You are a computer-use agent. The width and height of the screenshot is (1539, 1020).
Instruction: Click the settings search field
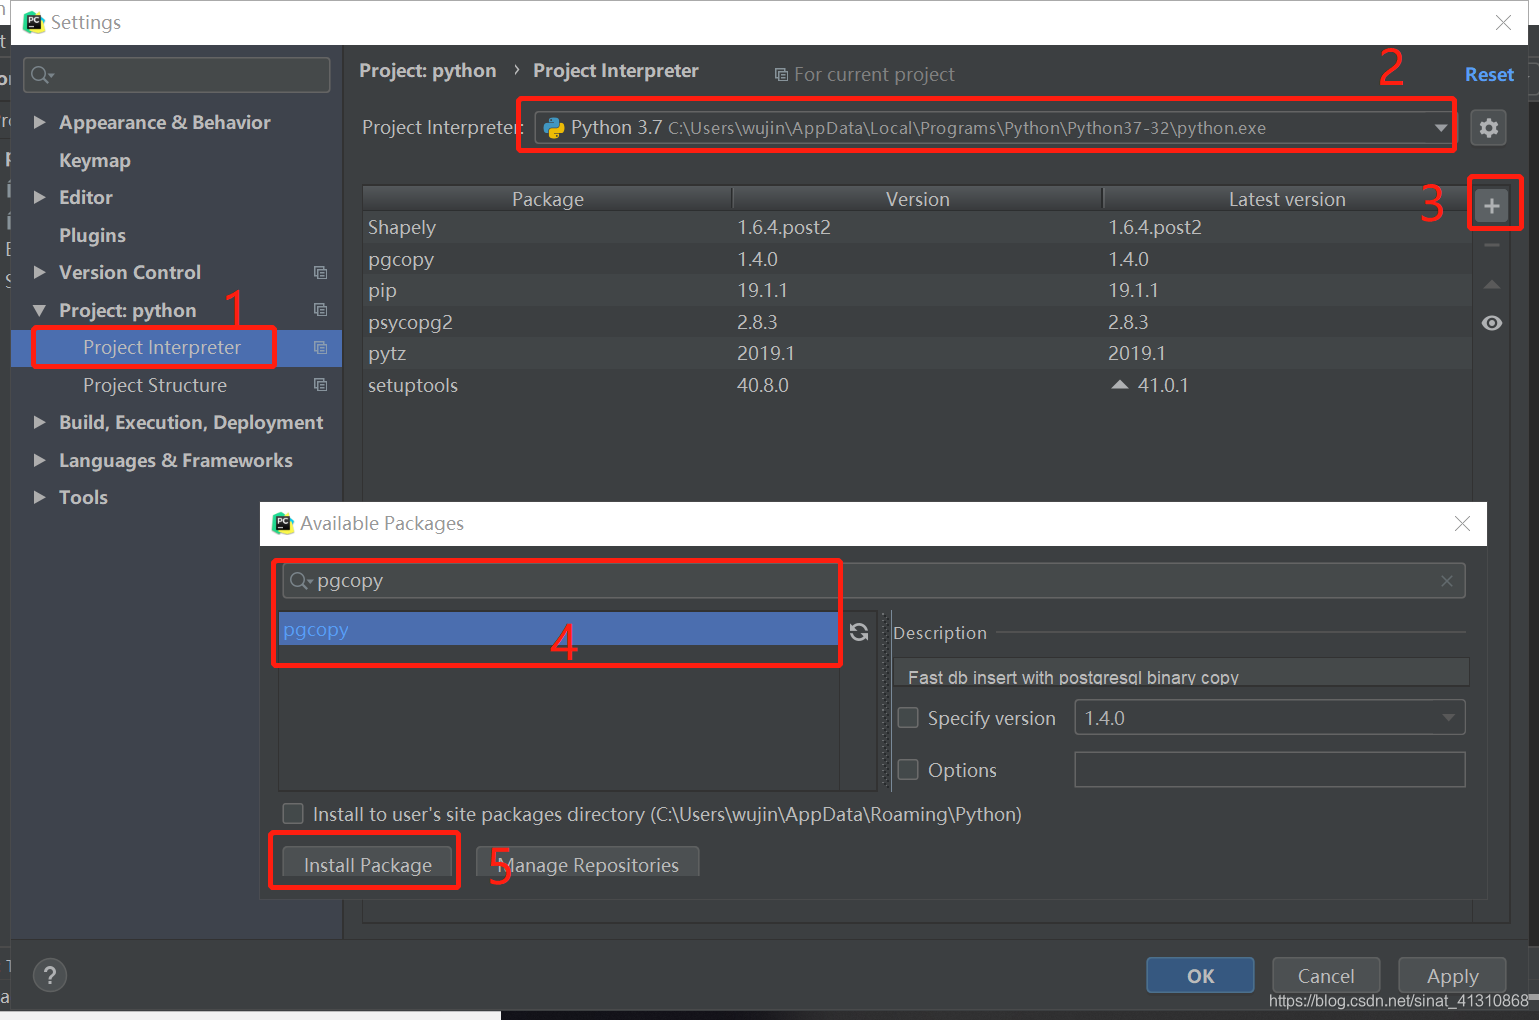[177, 75]
